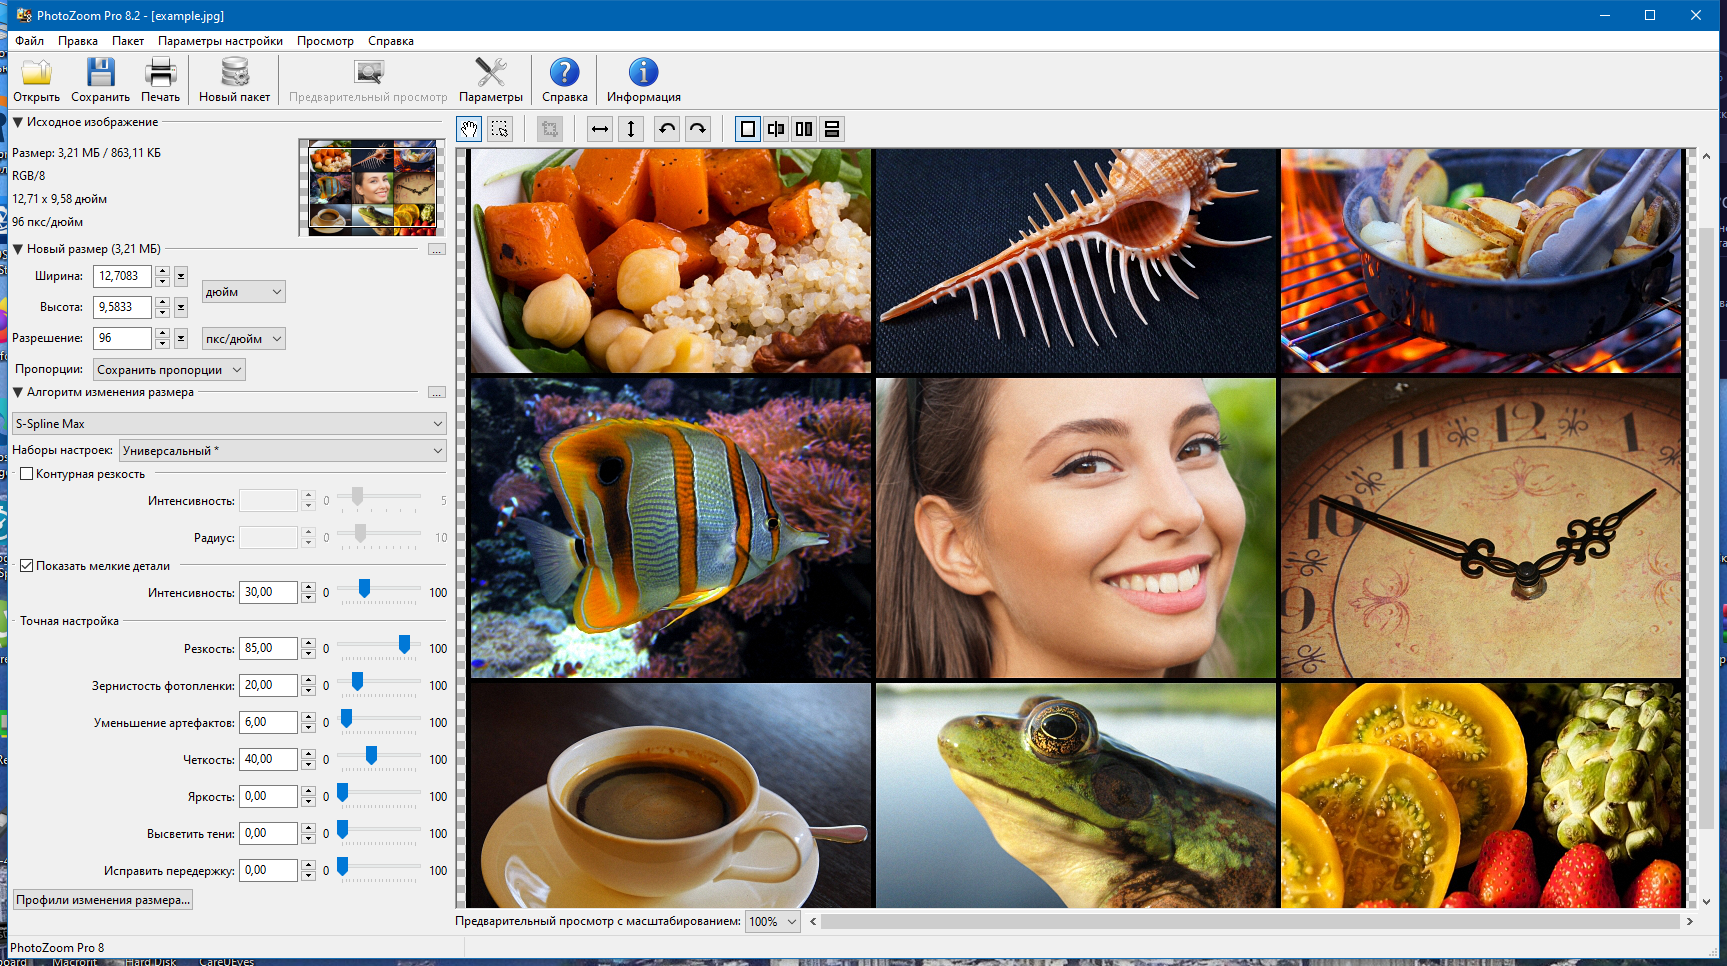Switch to horizontal split preview
1727x966 pixels.
pyautogui.click(x=832, y=129)
